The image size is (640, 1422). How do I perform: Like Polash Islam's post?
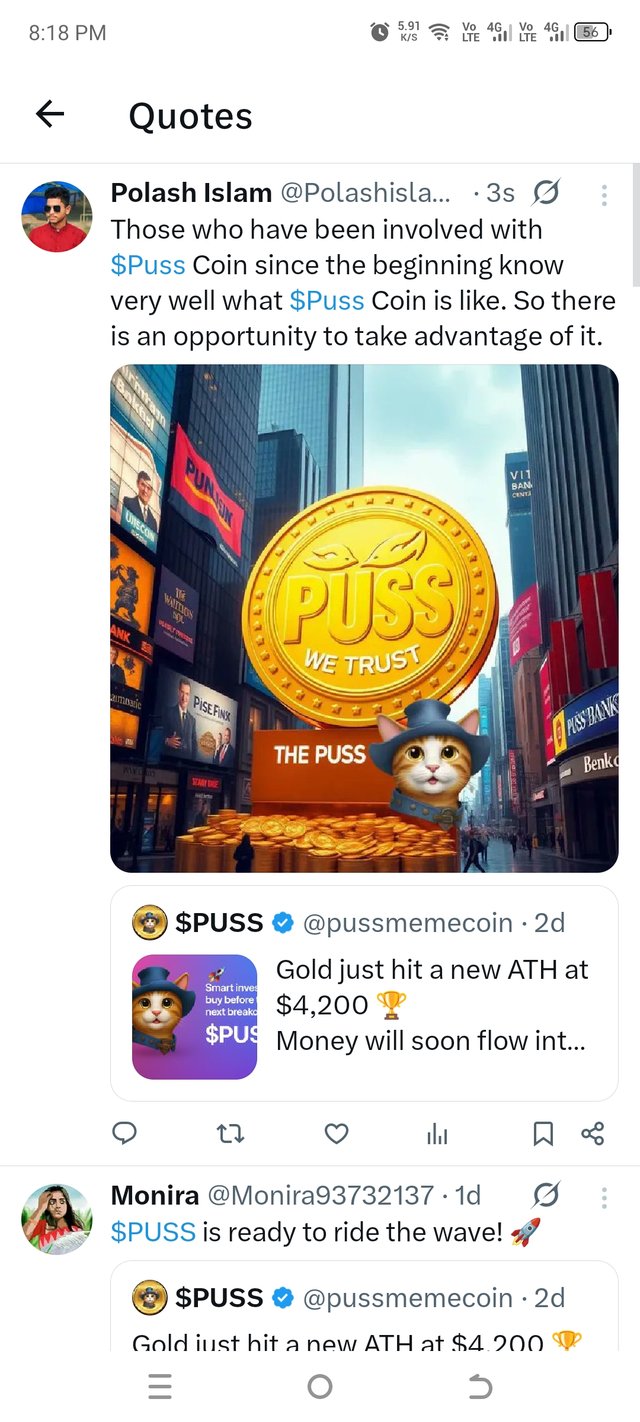pyautogui.click(x=337, y=1133)
